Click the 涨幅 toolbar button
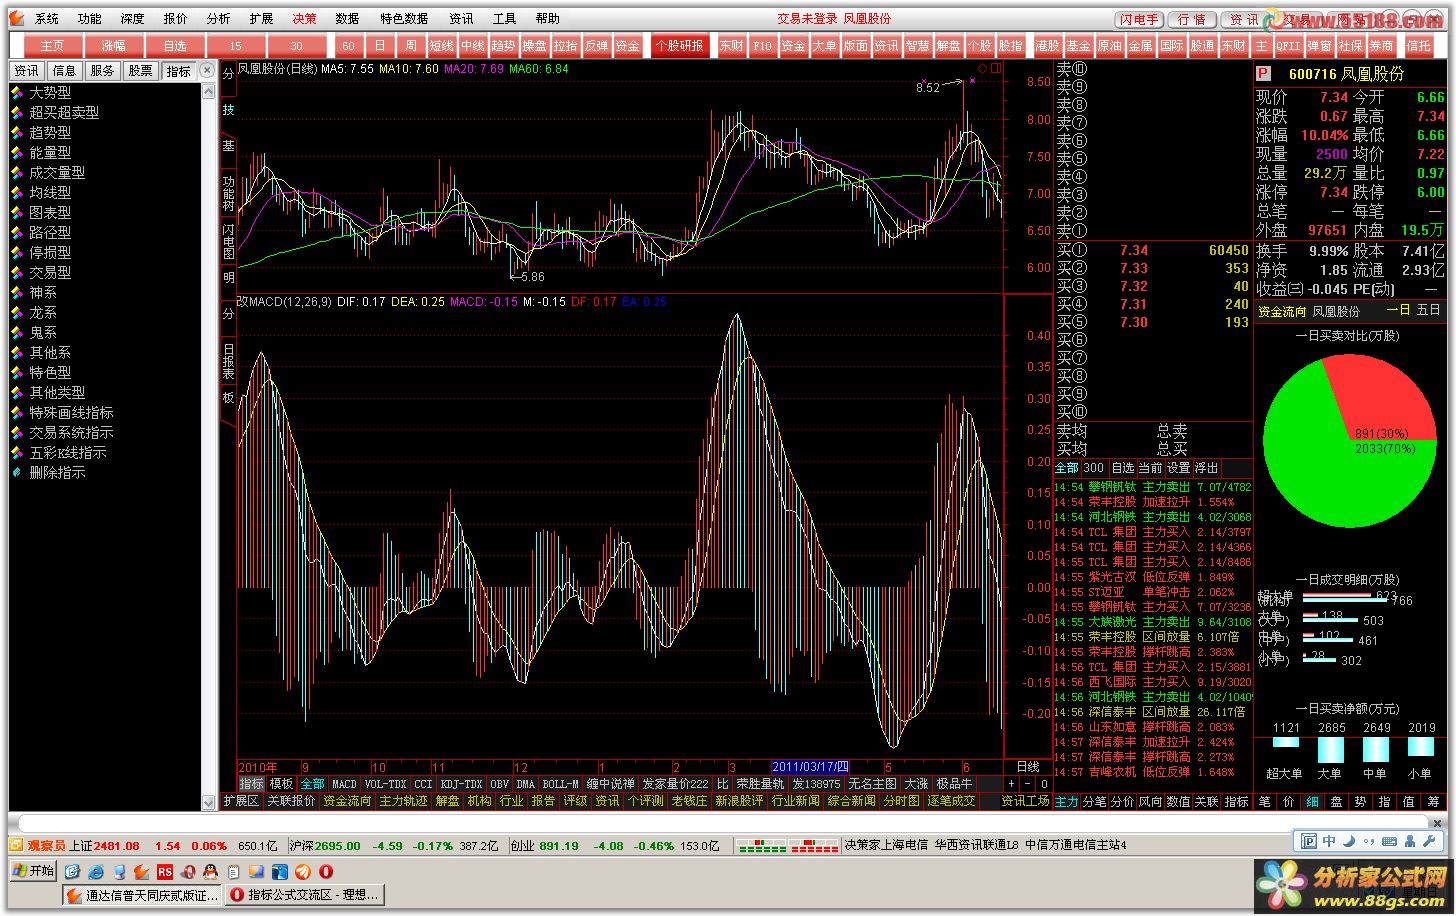This screenshot has width=1456, height=916. tap(113, 46)
